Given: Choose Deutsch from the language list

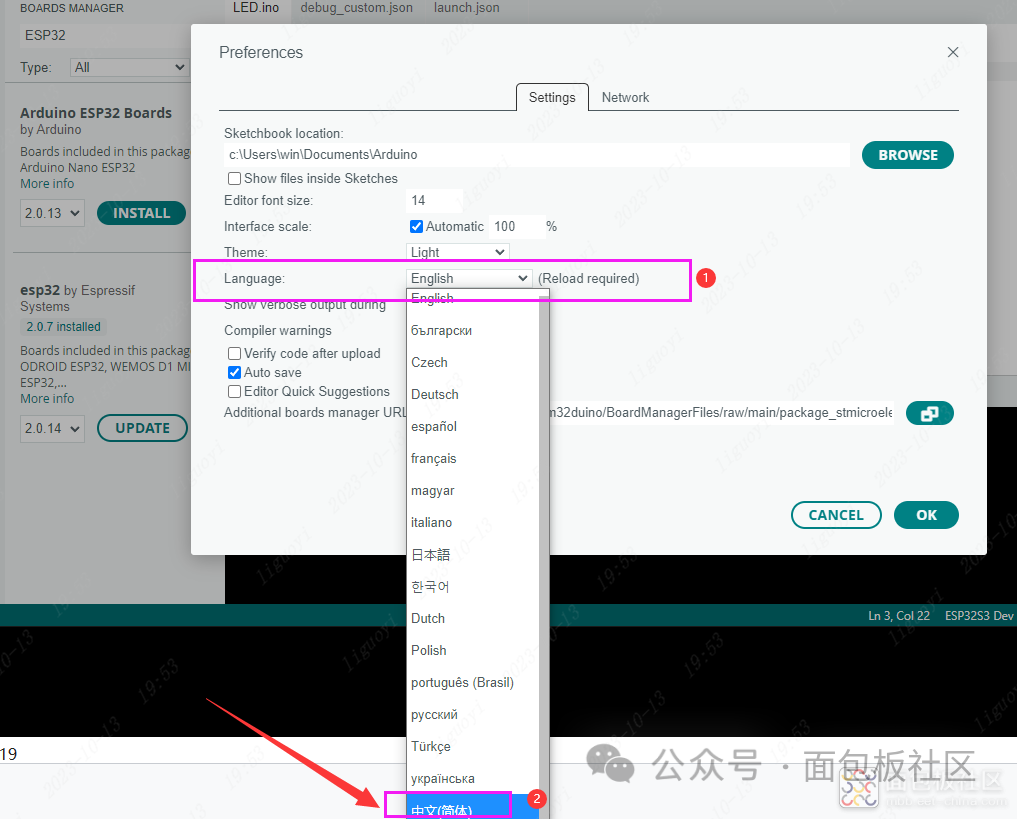Looking at the screenshot, I should click(473, 394).
